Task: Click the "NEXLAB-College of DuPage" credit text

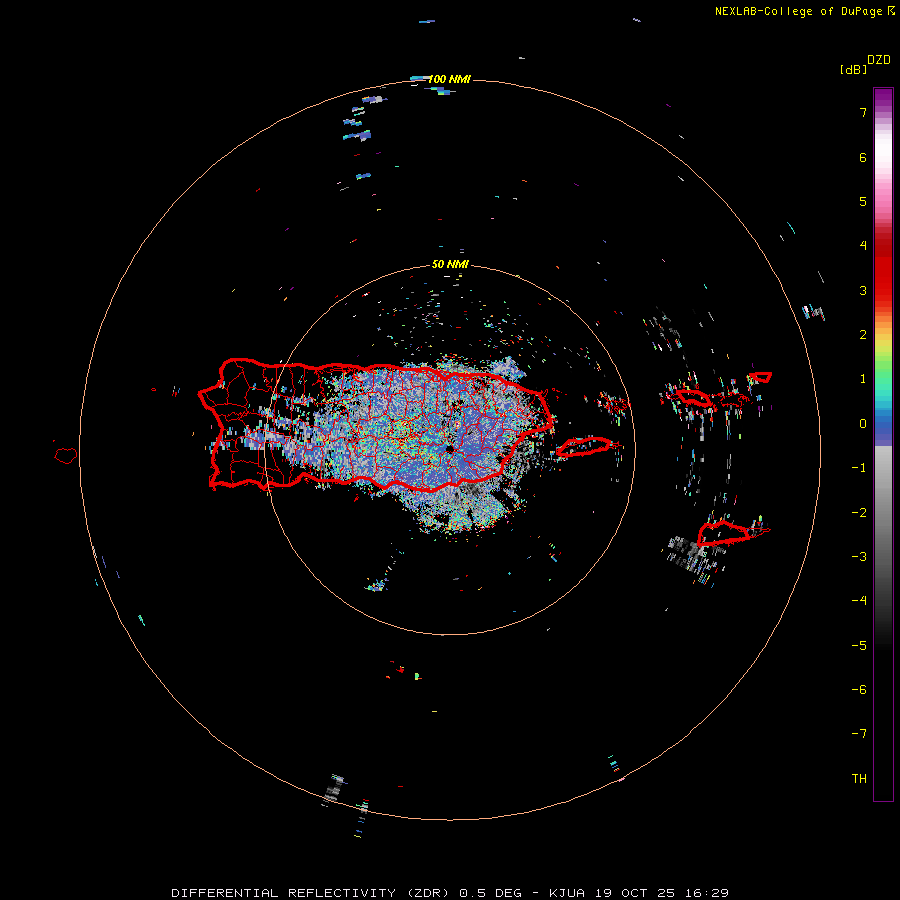Action: coord(798,11)
